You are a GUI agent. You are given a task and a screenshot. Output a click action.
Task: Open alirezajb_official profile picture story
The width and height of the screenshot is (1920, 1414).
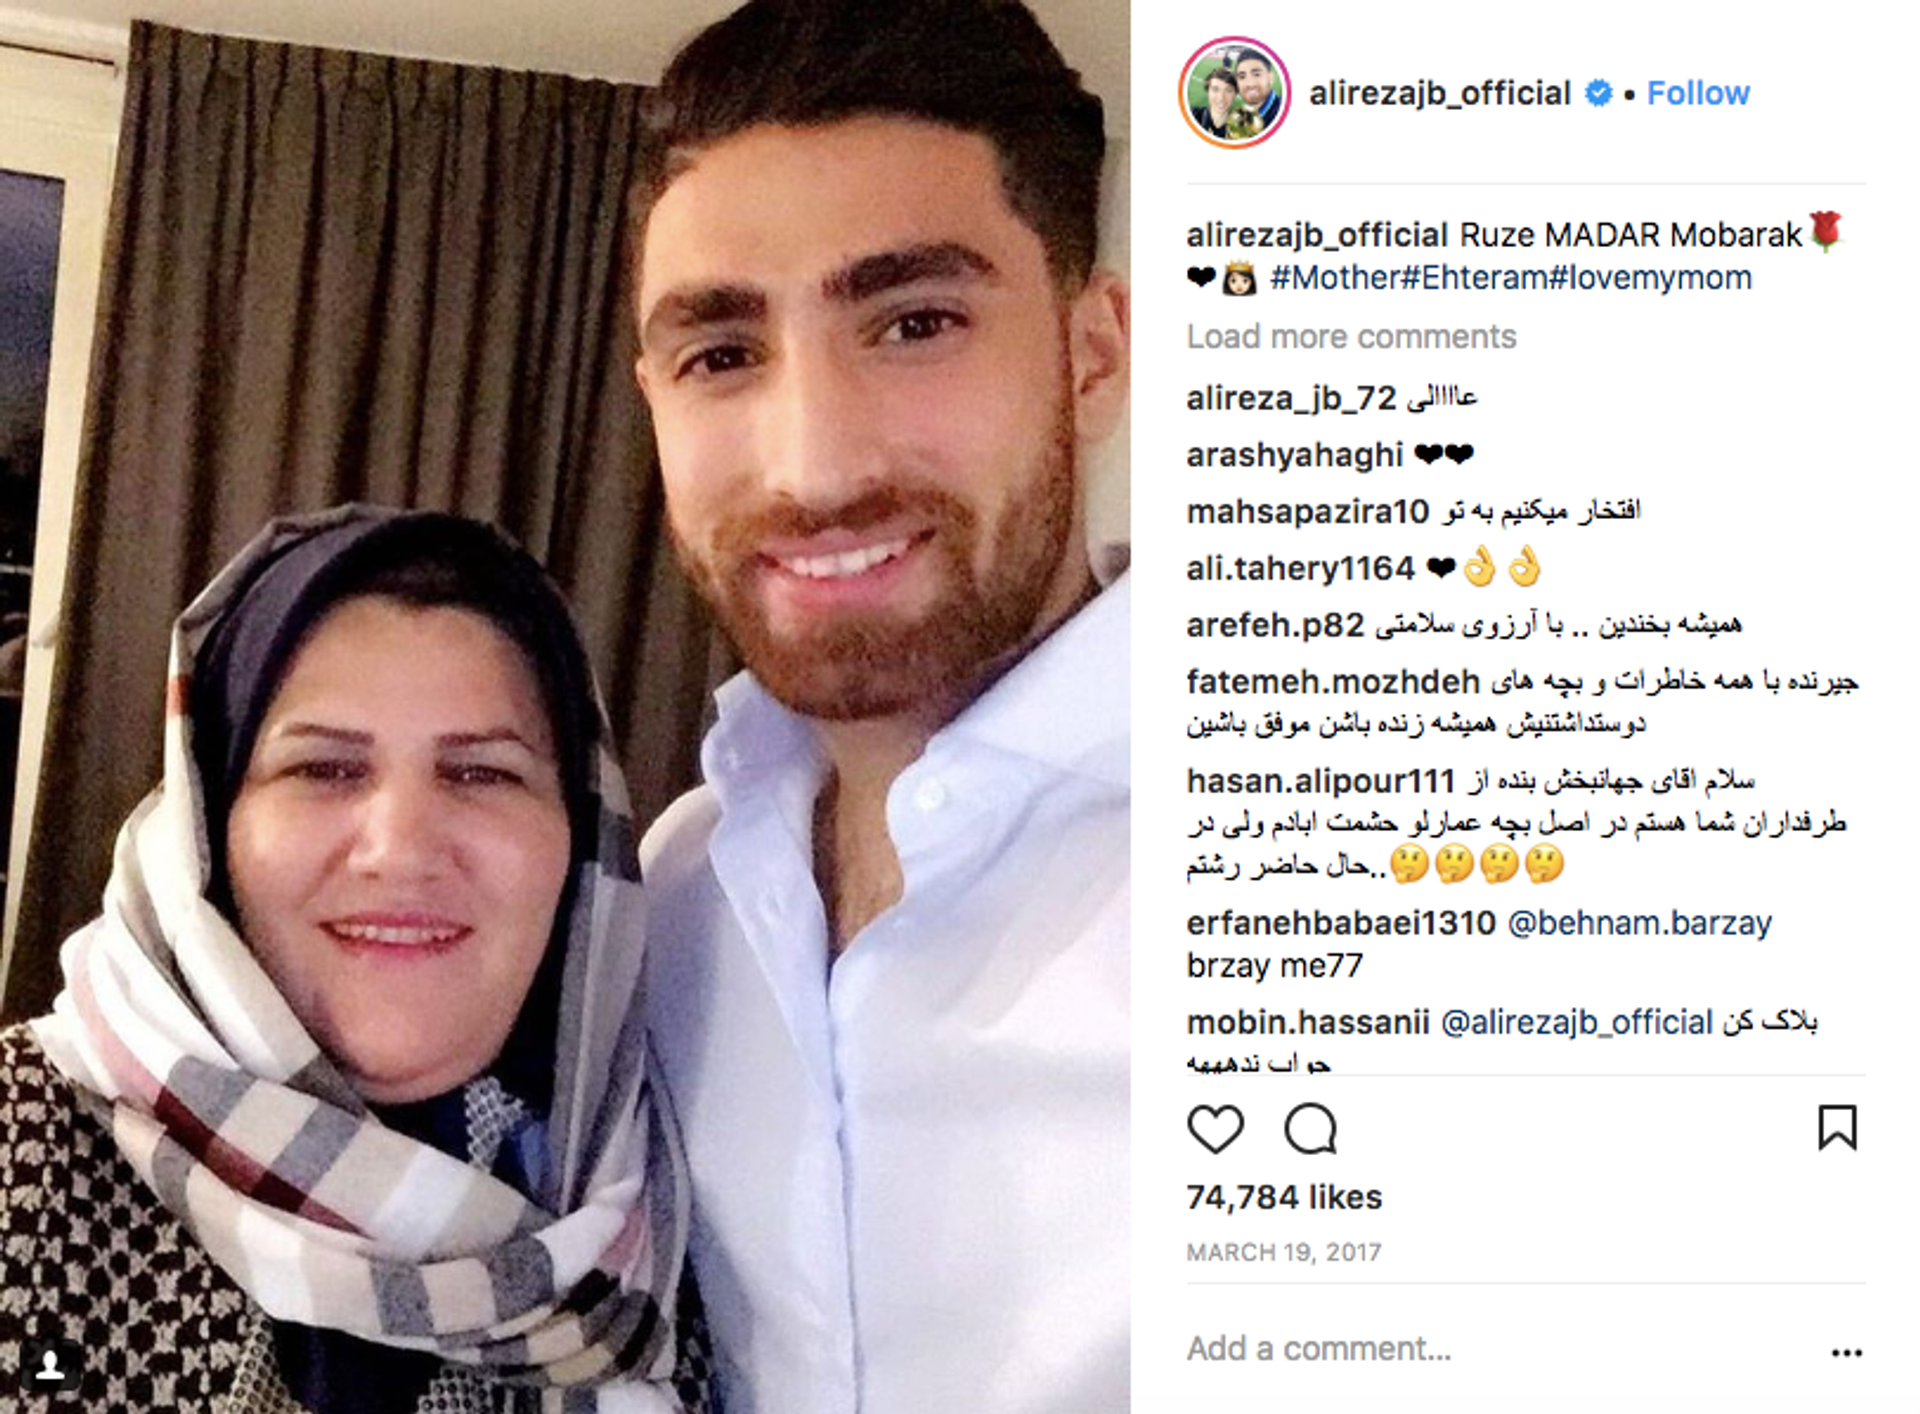(1234, 93)
